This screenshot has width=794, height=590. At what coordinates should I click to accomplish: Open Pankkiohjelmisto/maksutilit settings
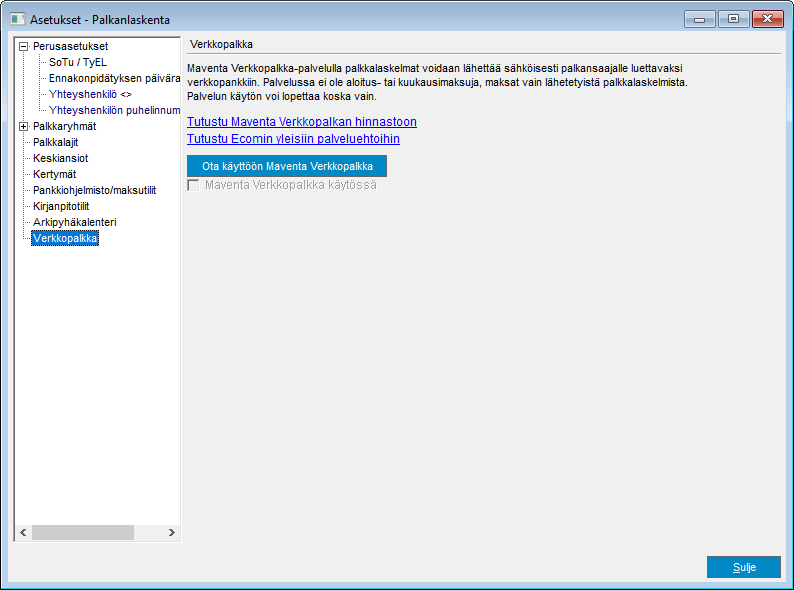pos(94,190)
